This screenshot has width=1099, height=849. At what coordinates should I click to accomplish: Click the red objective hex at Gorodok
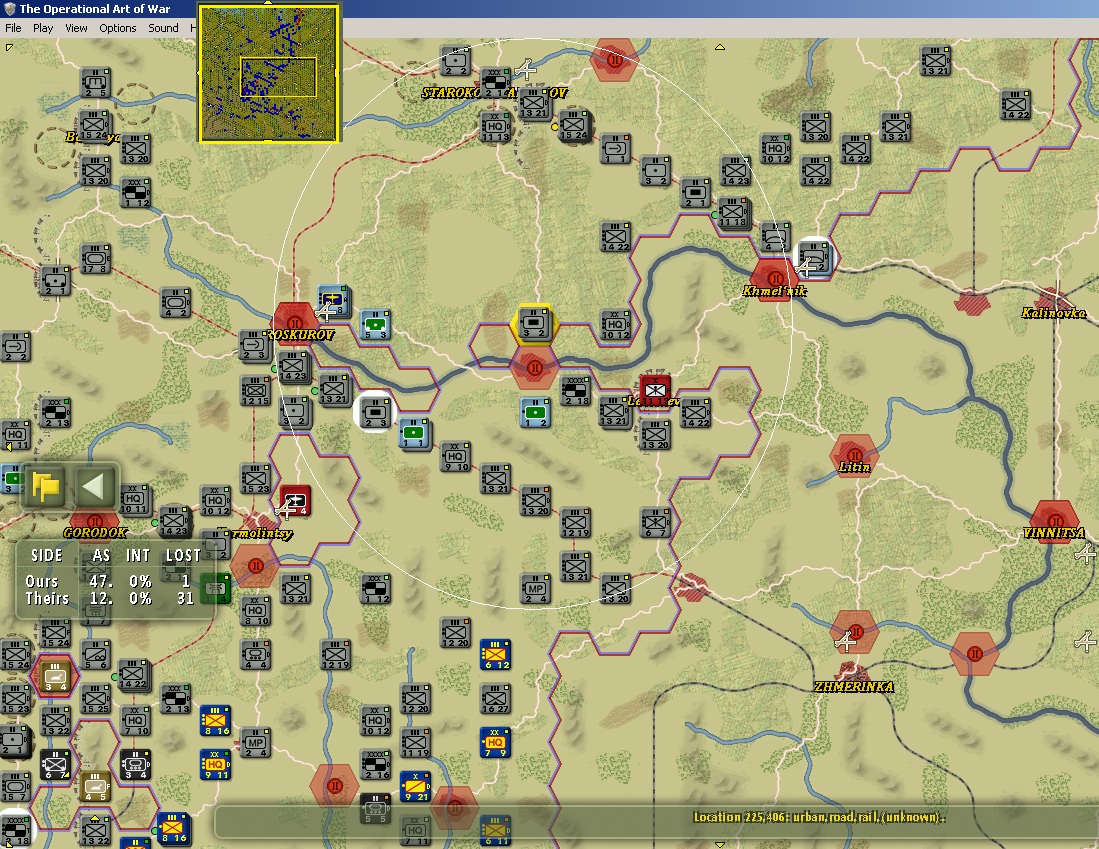(95, 521)
